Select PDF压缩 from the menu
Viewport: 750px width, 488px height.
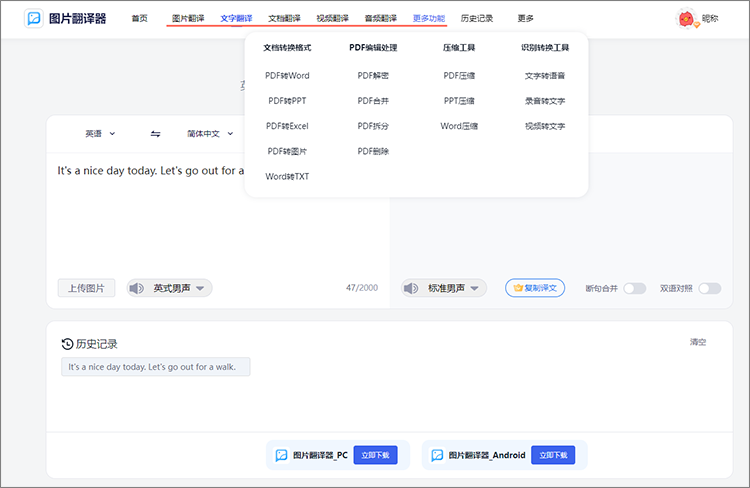point(459,76)
